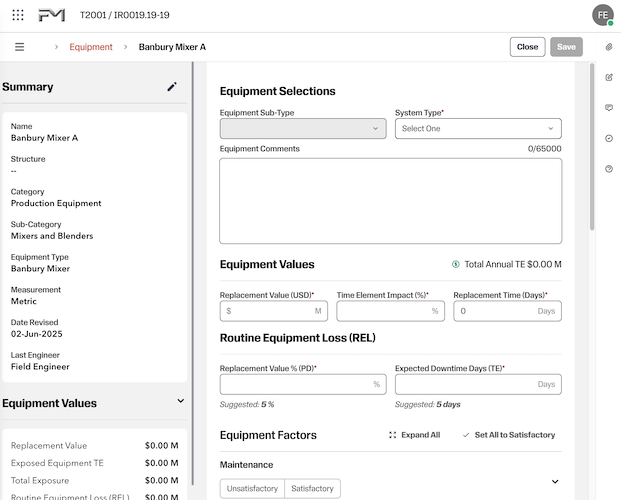Screen dimensions: 621x500
Task: Open the comments icon in right sidebar
Action: [609, 108]
